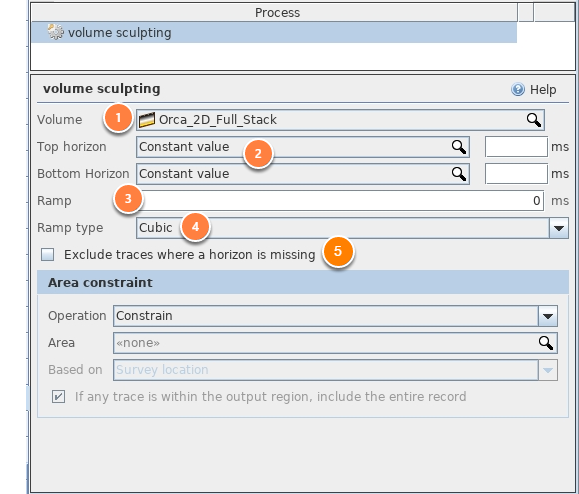The height and width of the screenshot is (494, 579).
Task: Click the Bottom Horizon ms value field
Action: click(x=516, y=174)
